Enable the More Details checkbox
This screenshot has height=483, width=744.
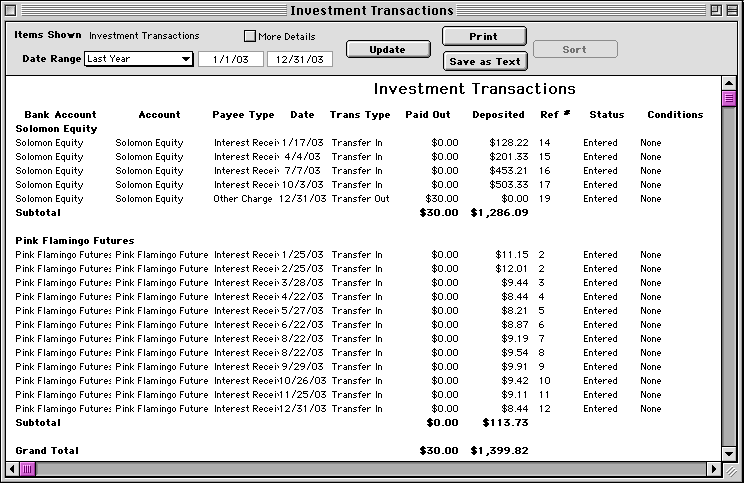pyautogui.click(x=250, y=36)
